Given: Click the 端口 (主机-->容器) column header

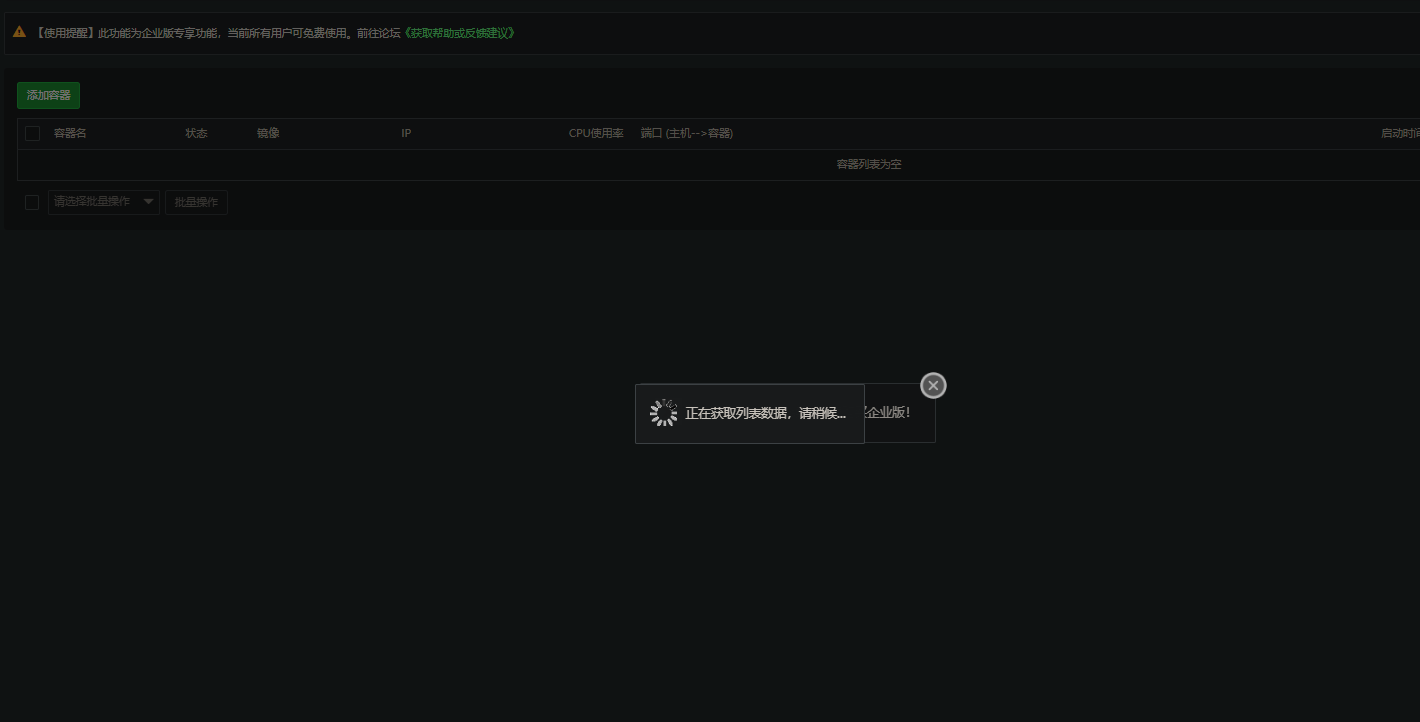Looking at the screenshot, I should click(x=687, y=133).
